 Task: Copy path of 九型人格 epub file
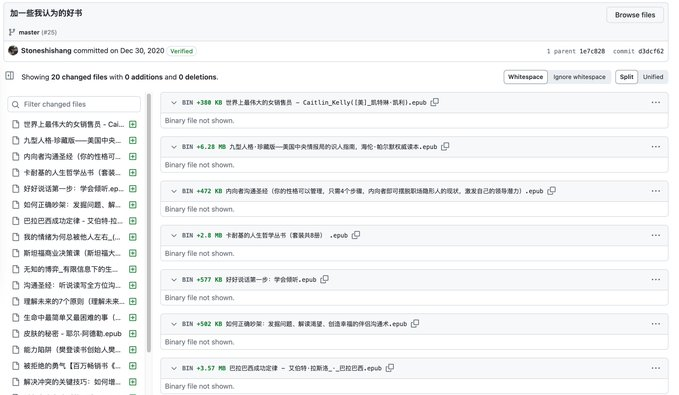[445, 146]
